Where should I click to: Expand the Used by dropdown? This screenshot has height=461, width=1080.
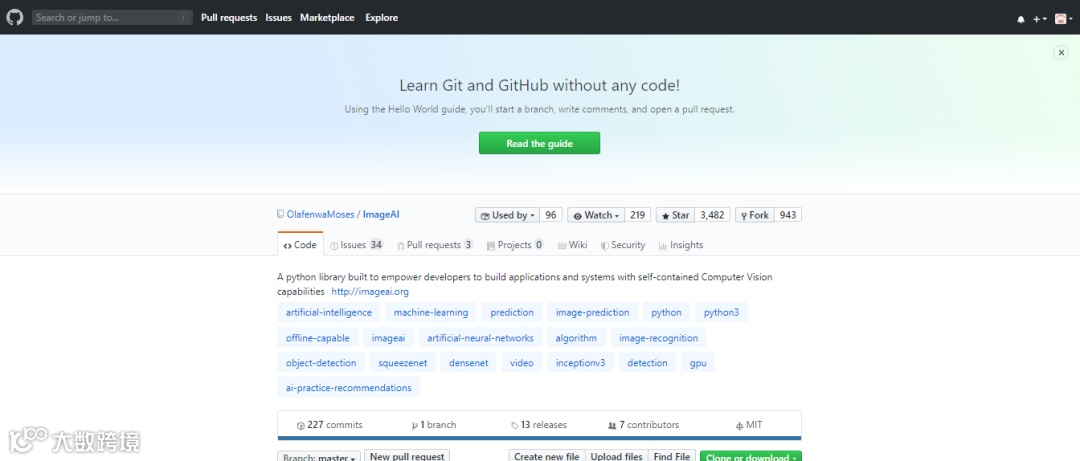pos(508,215)
